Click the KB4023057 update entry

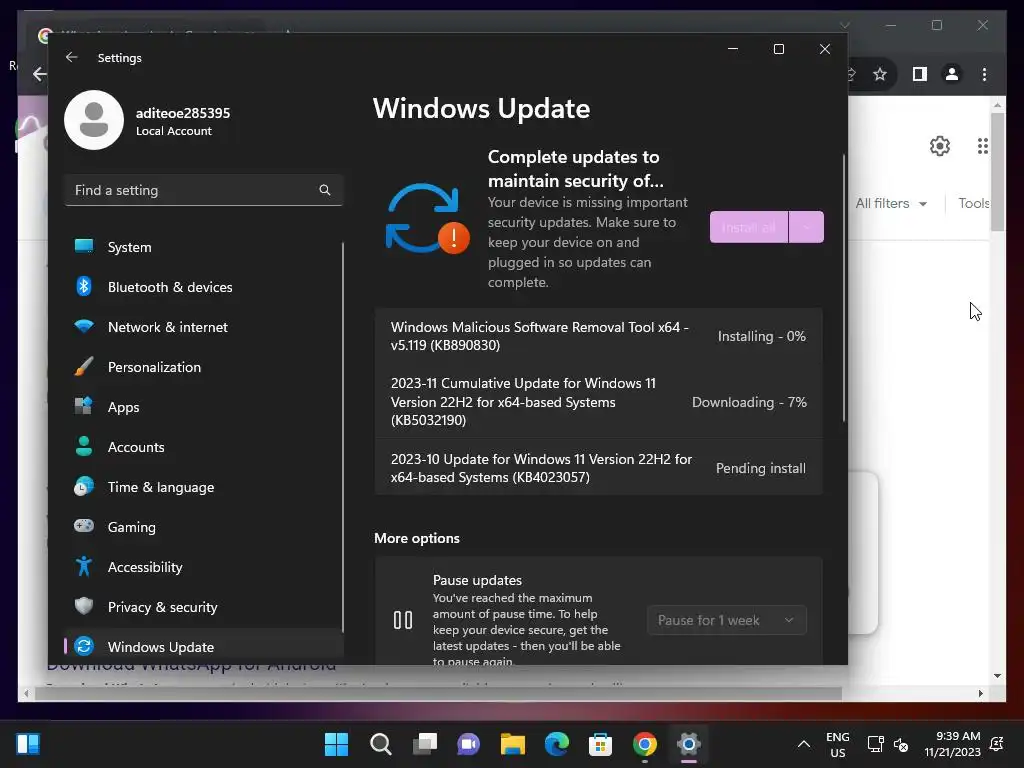(598, 468)
